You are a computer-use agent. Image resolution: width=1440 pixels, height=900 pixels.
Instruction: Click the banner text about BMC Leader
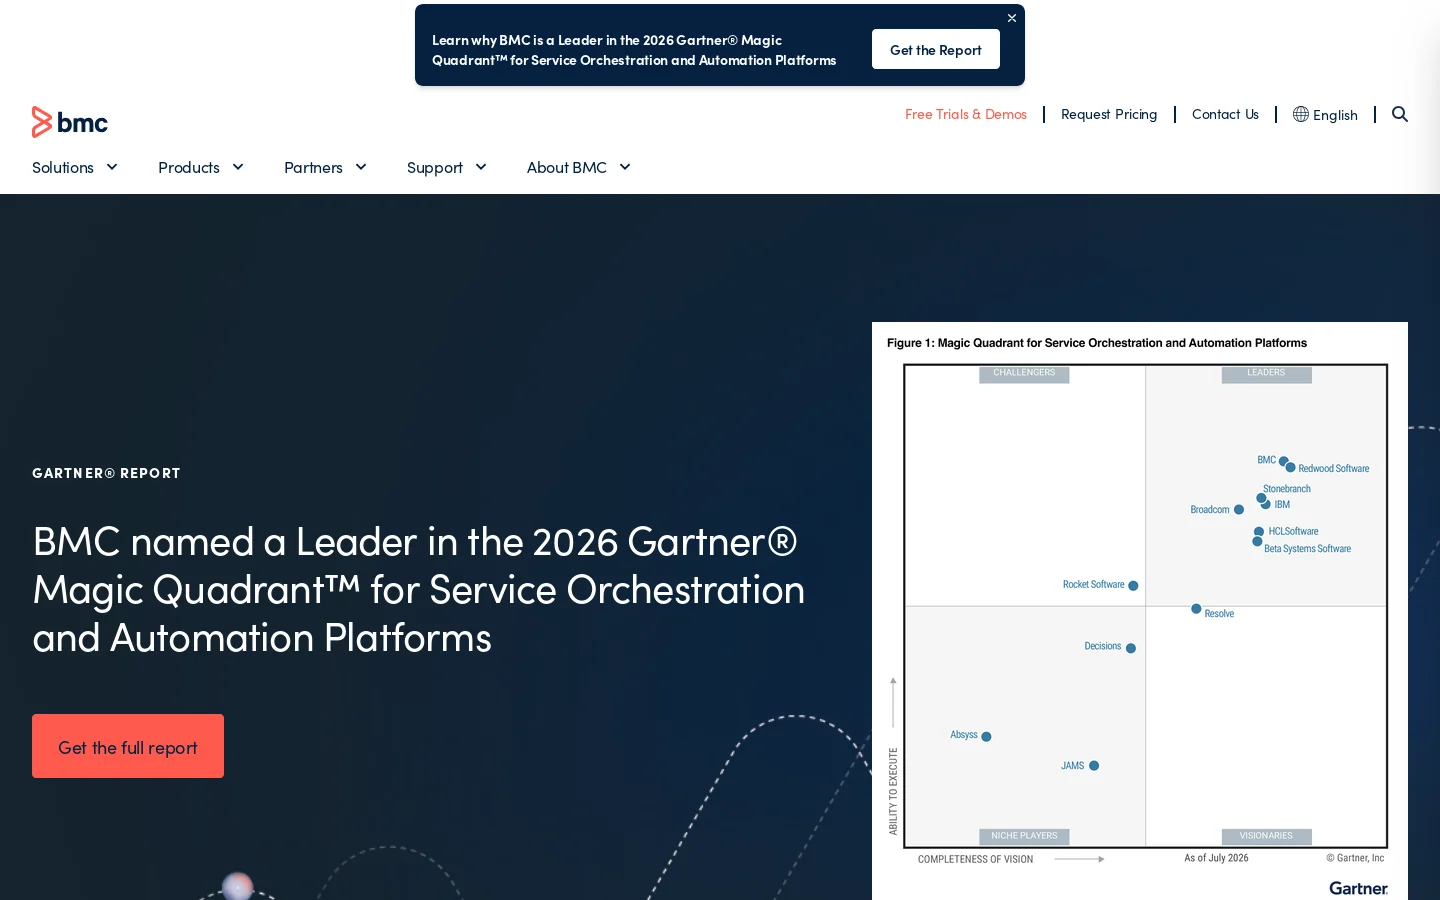pos(634,50)
